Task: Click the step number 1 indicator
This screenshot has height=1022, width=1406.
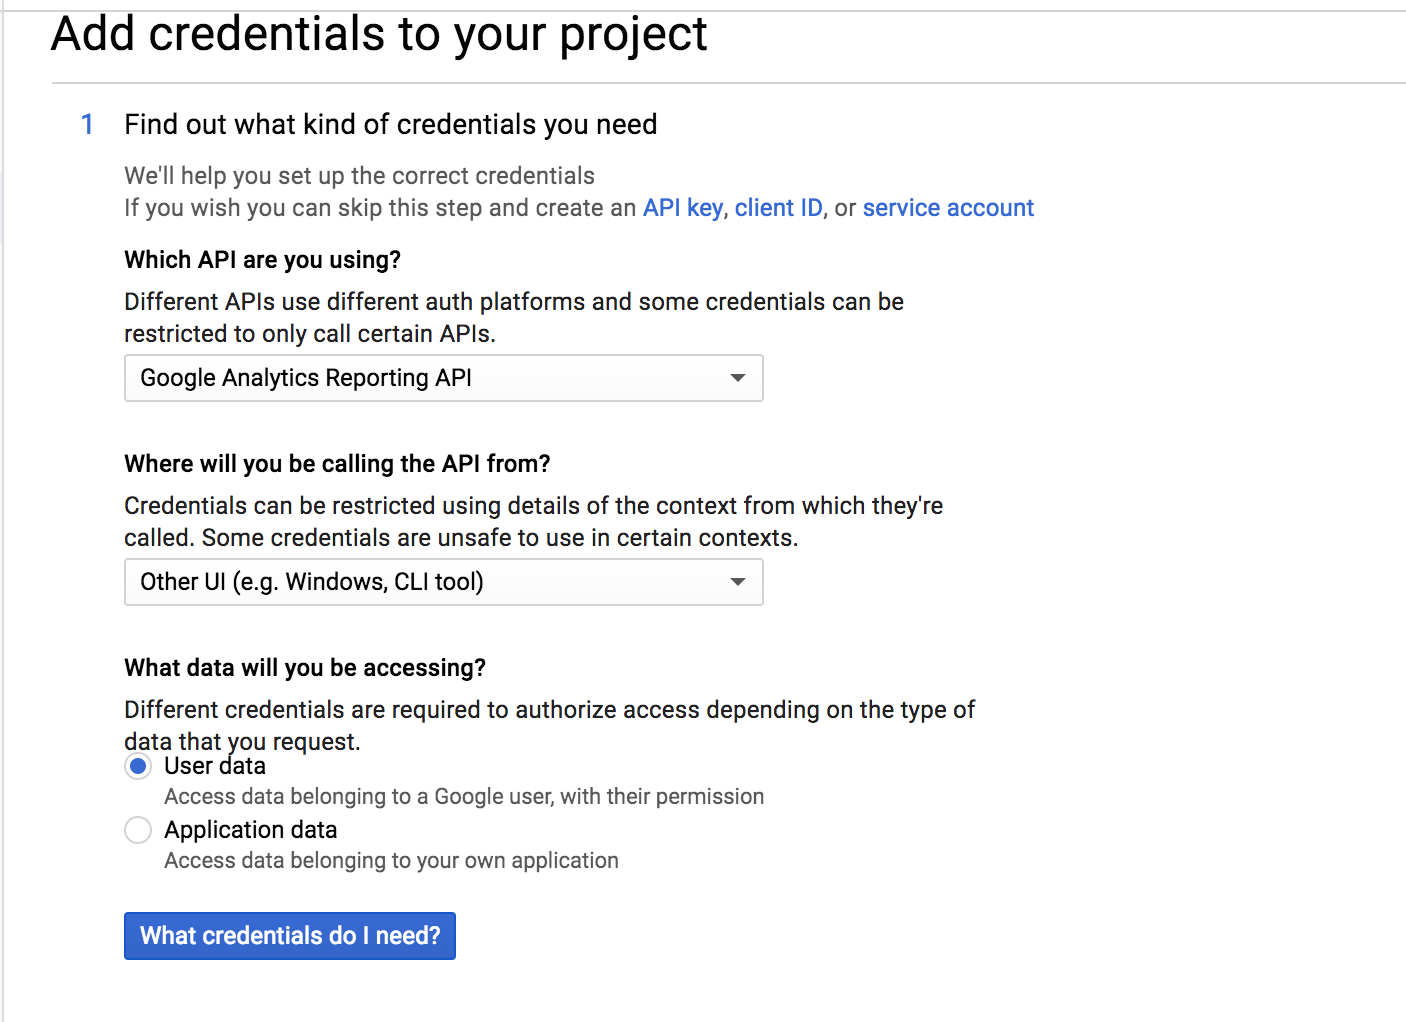Action: 88,124
